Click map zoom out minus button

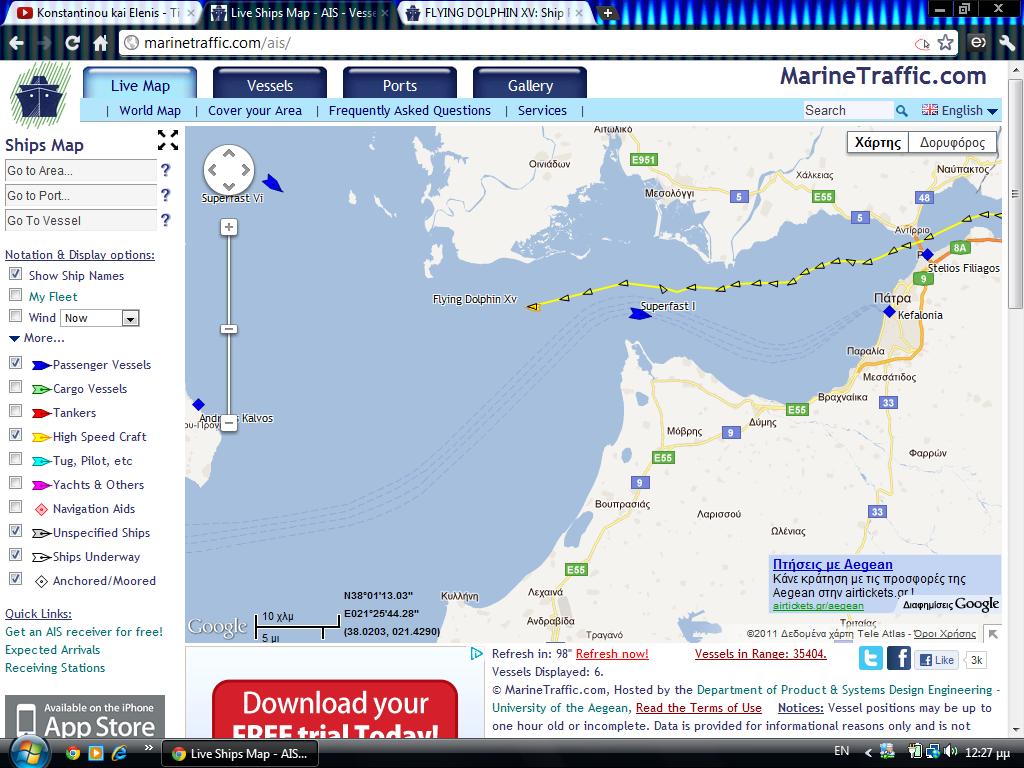[x=229, y=423]
